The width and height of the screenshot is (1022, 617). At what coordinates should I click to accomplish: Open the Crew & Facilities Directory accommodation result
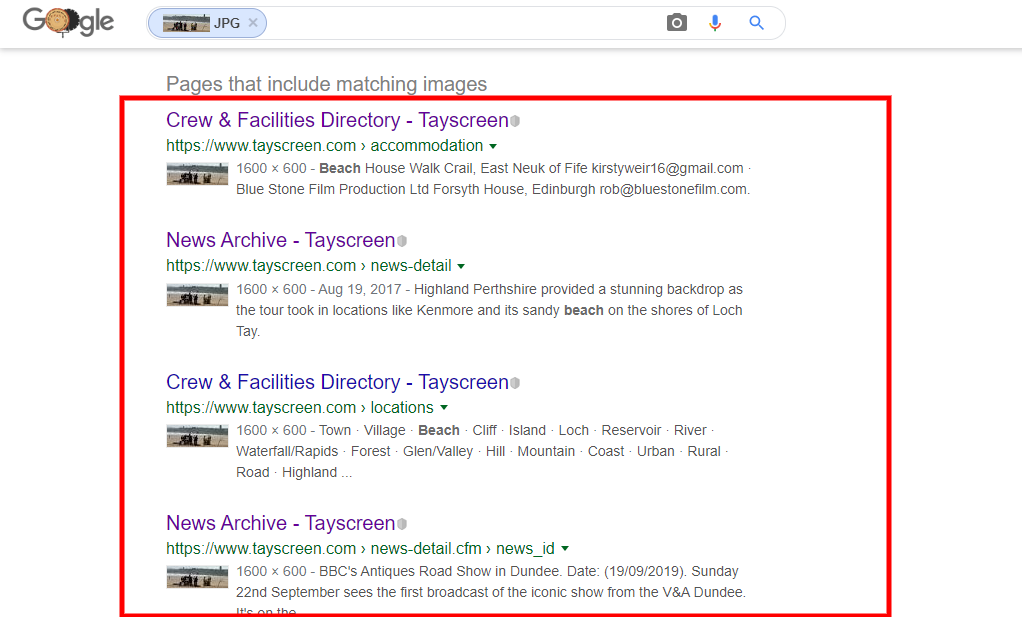[x=337, y=120]
